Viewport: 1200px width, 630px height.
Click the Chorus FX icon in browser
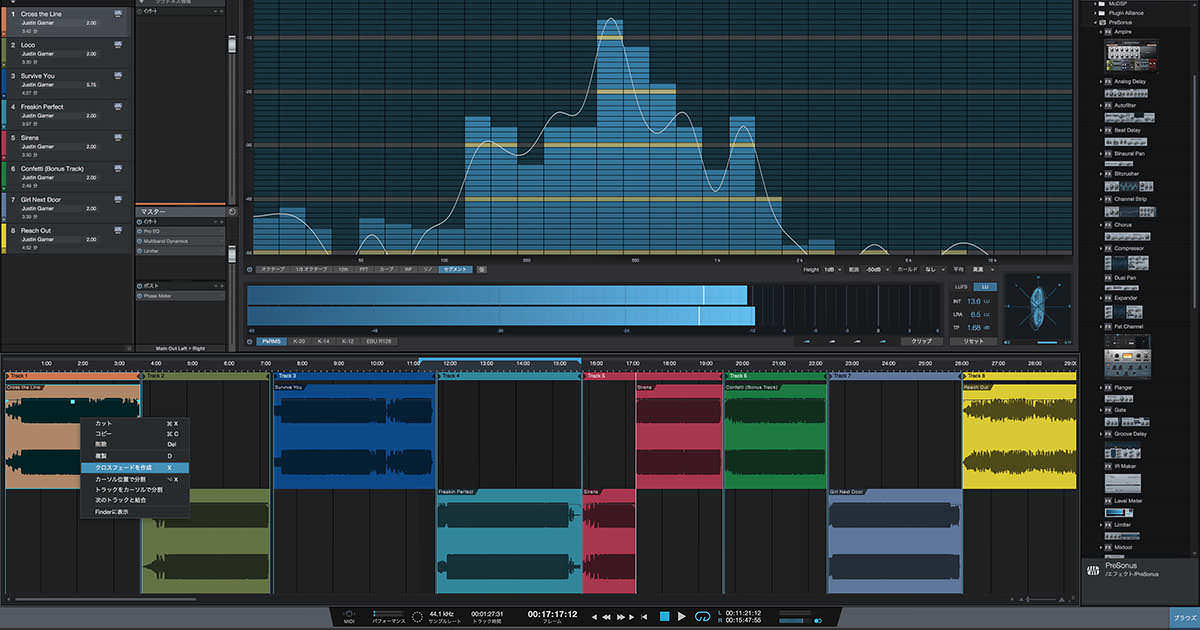[x=1108, y=225]
